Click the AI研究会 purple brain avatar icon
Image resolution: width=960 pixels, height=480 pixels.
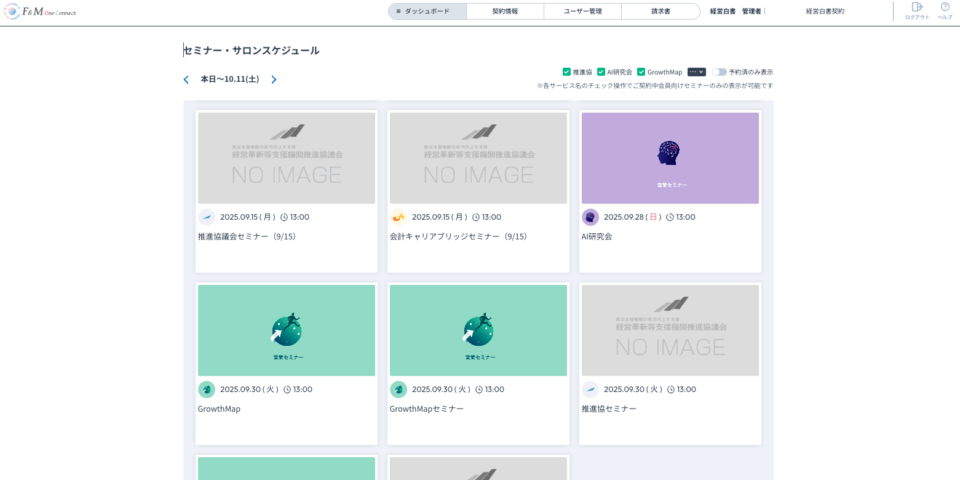(x=590, y=217)
